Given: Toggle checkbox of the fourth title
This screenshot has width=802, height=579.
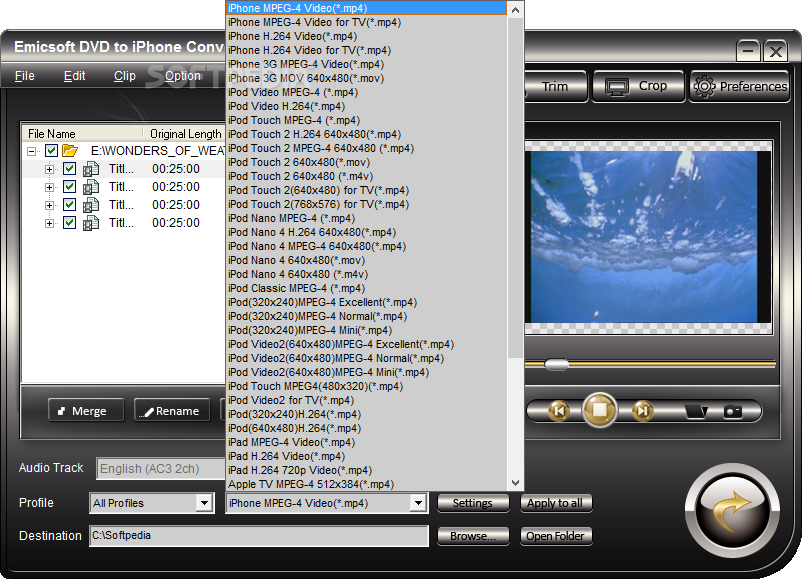Looking at the screenshot, I should click(x=69, y=223).
